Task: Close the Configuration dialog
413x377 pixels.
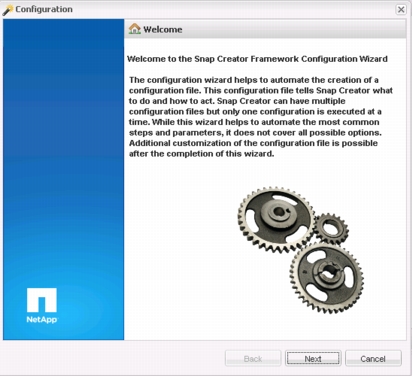Action: click(401, 9)
